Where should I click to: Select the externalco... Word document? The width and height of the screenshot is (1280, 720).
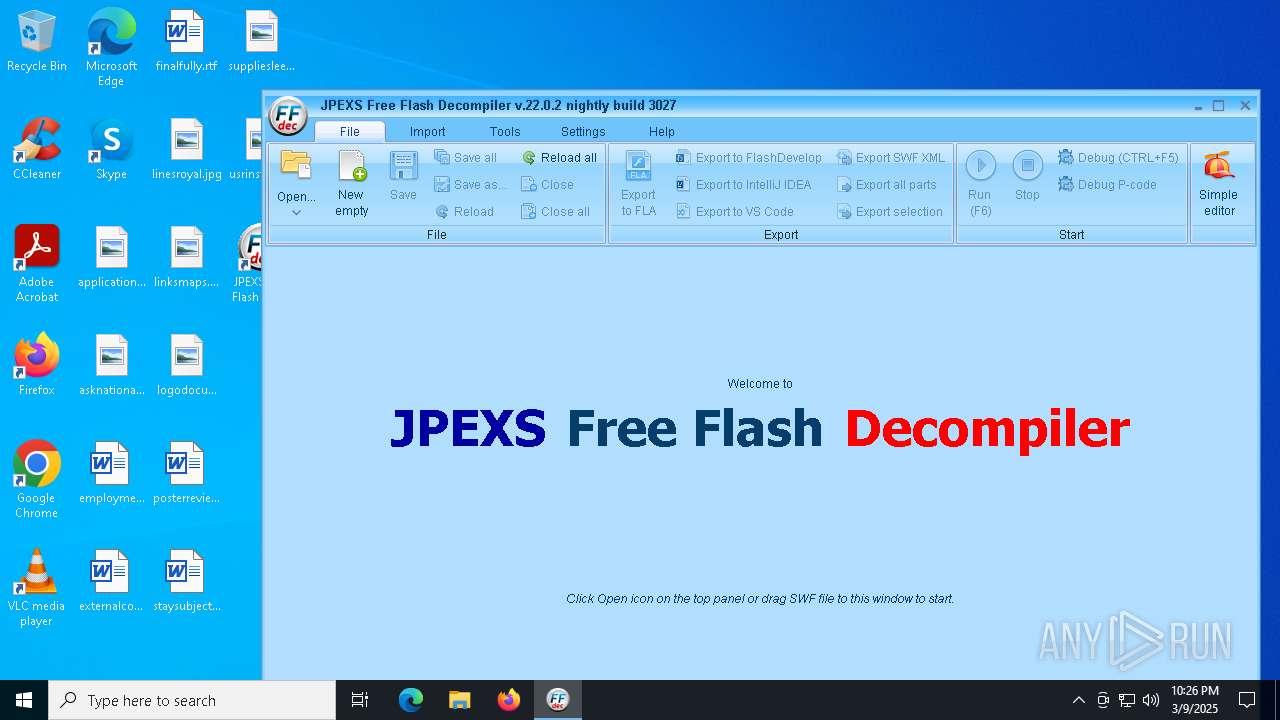click(111, 581)
